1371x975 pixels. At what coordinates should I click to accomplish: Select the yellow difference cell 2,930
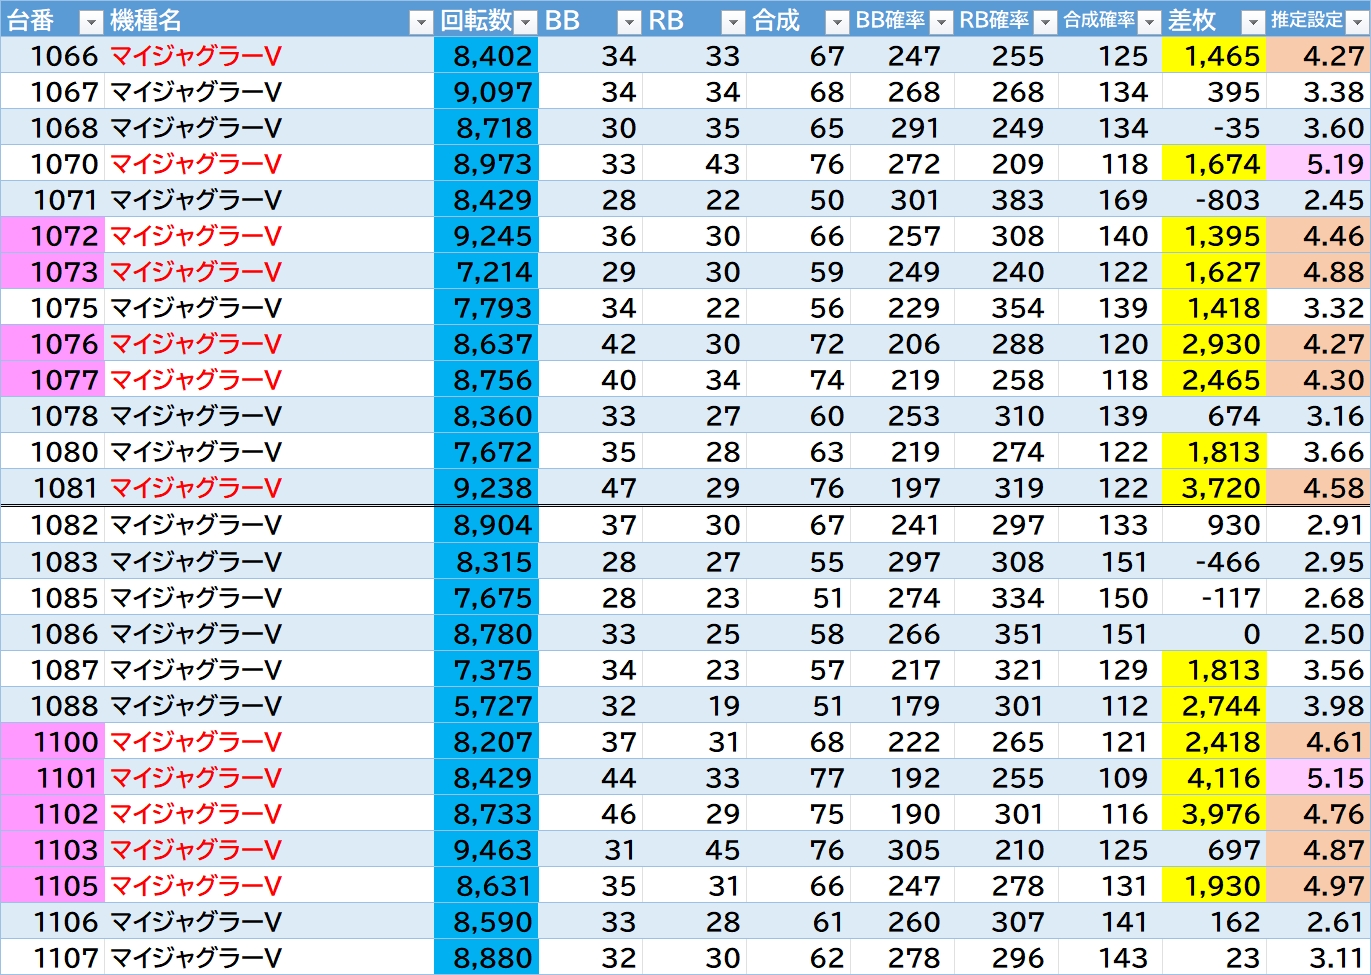(x=1214, y=344)
